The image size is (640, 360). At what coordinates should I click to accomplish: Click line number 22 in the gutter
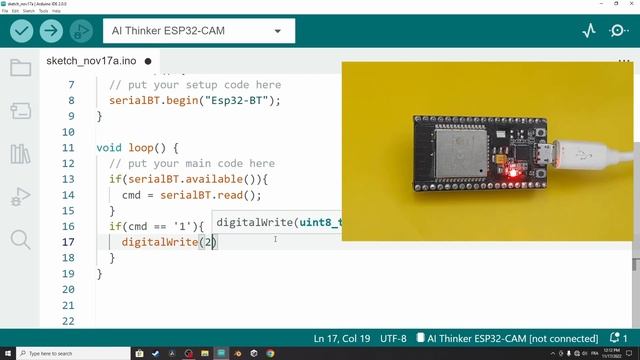click(x=68, y=321)
